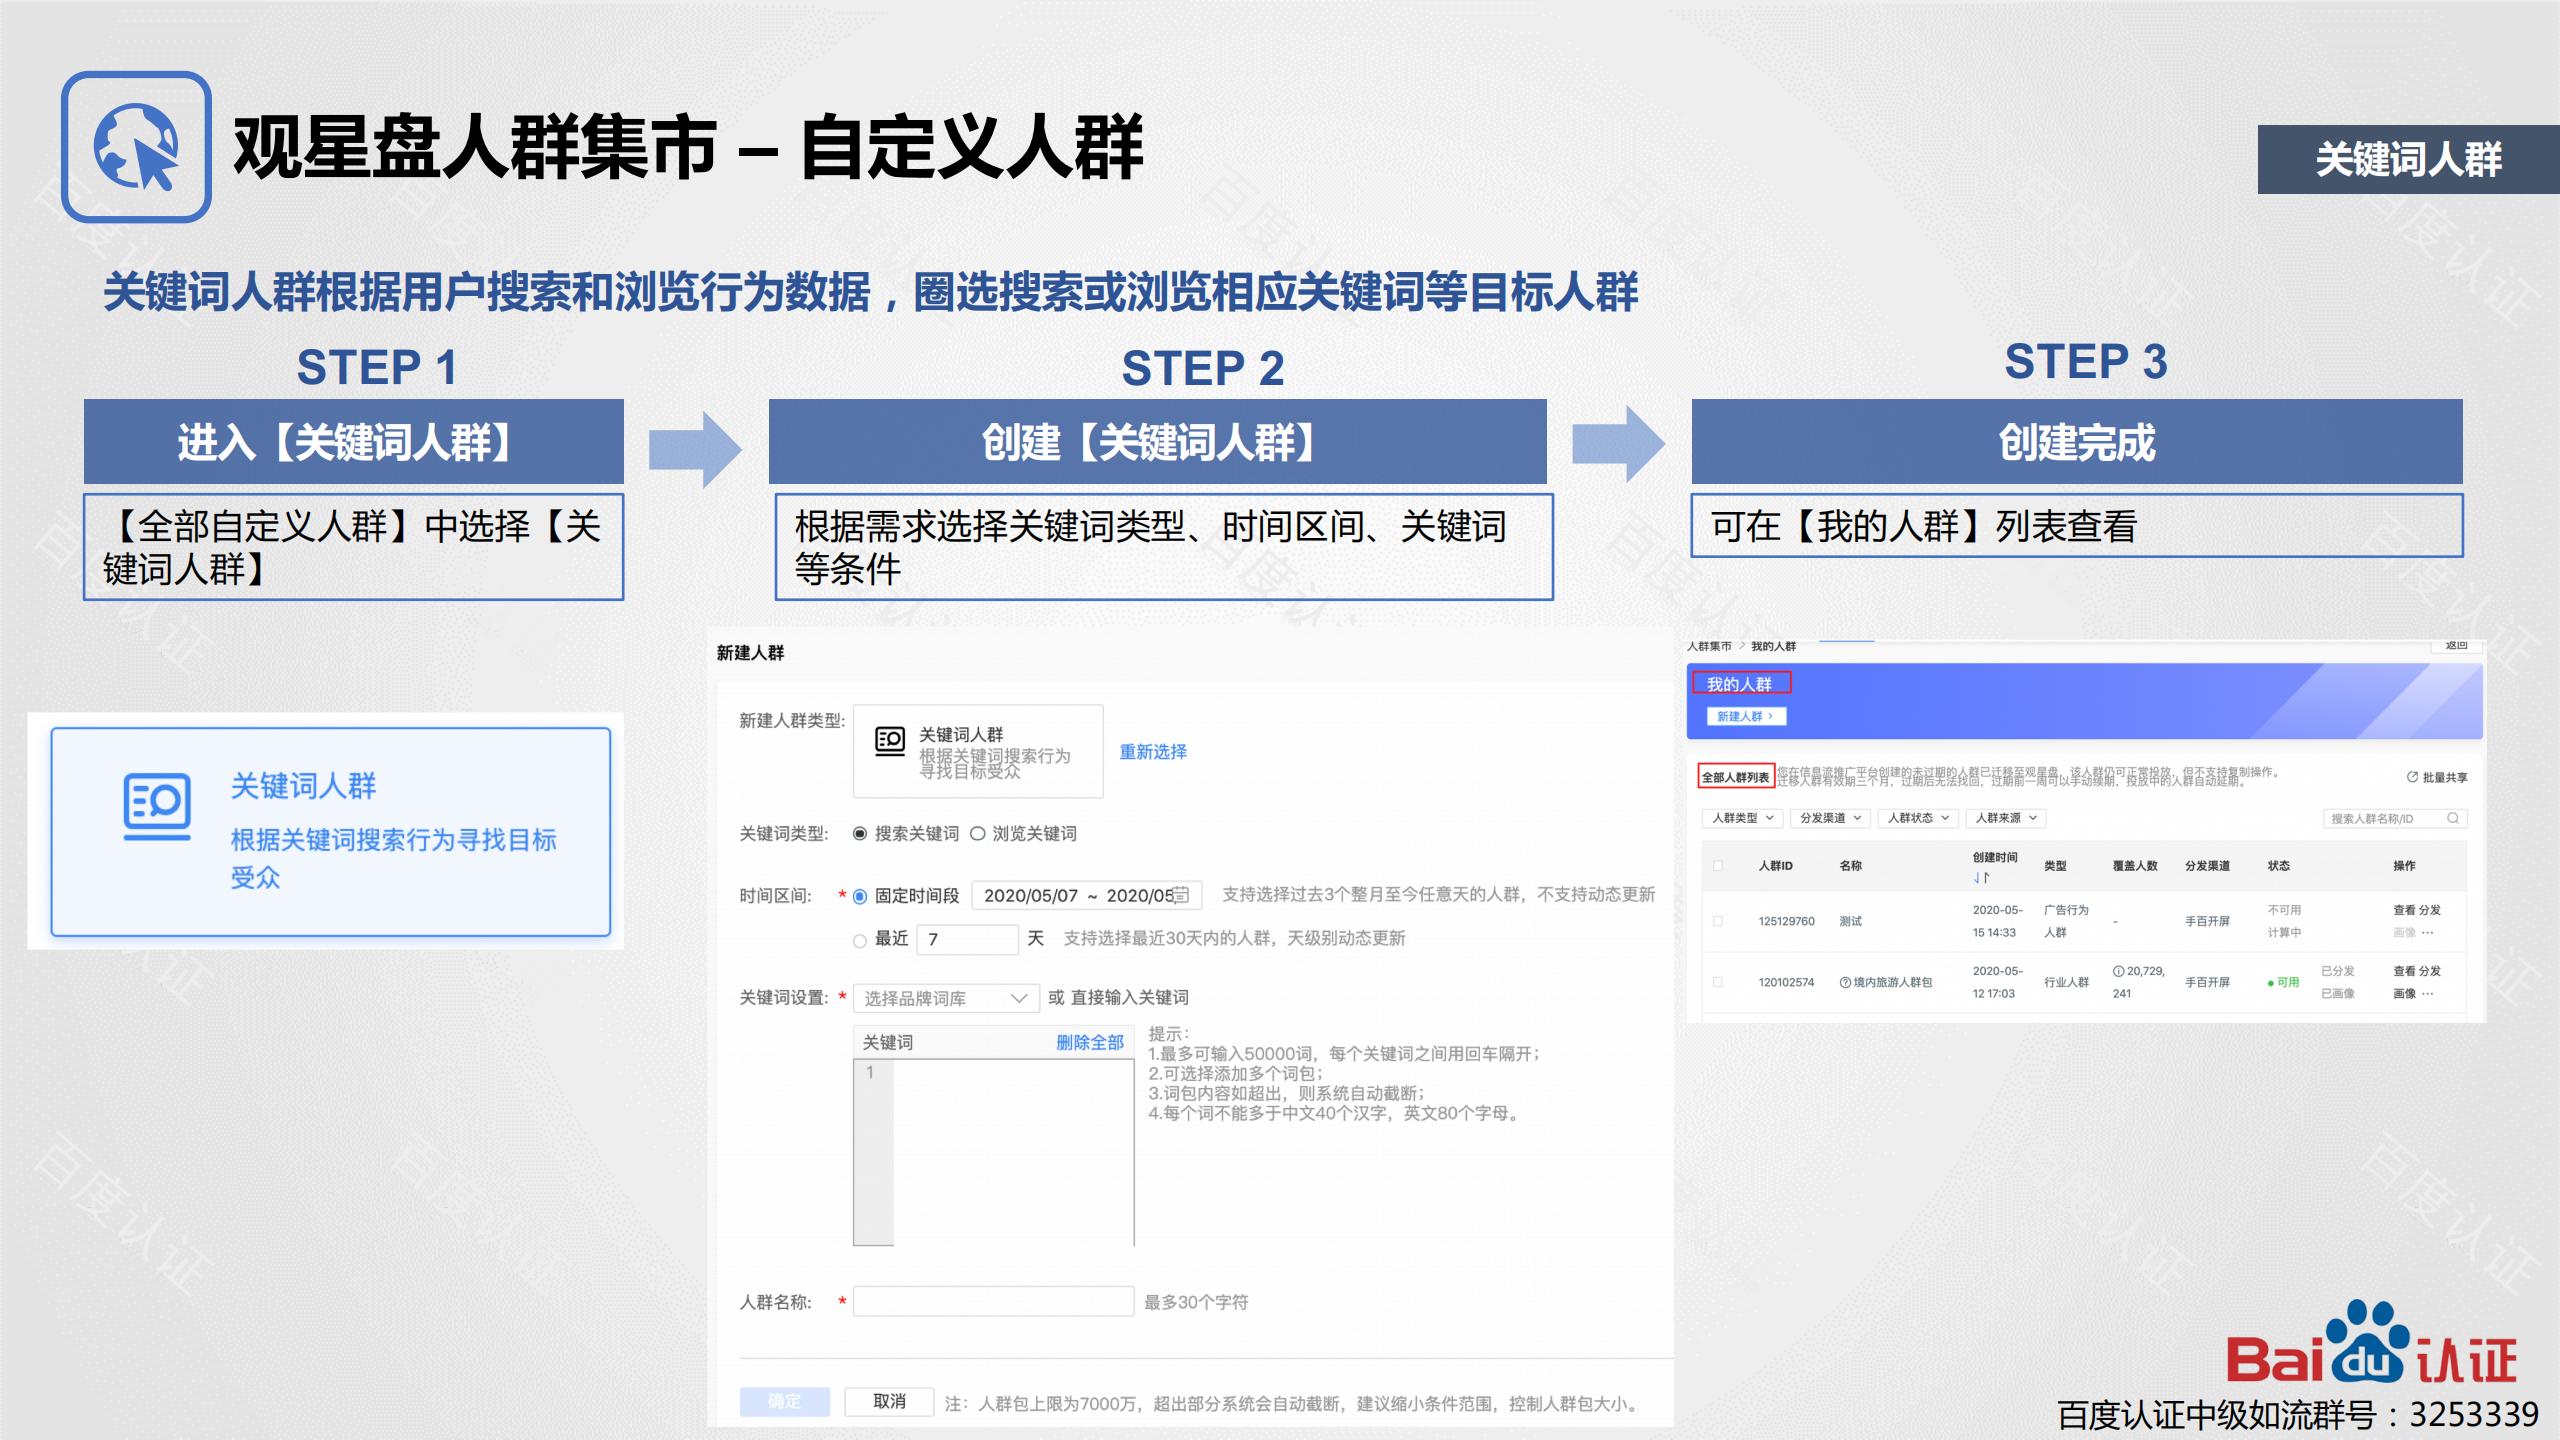Click the 我的人群 banner title
2560x1440 pixels.
(1740, 684)
